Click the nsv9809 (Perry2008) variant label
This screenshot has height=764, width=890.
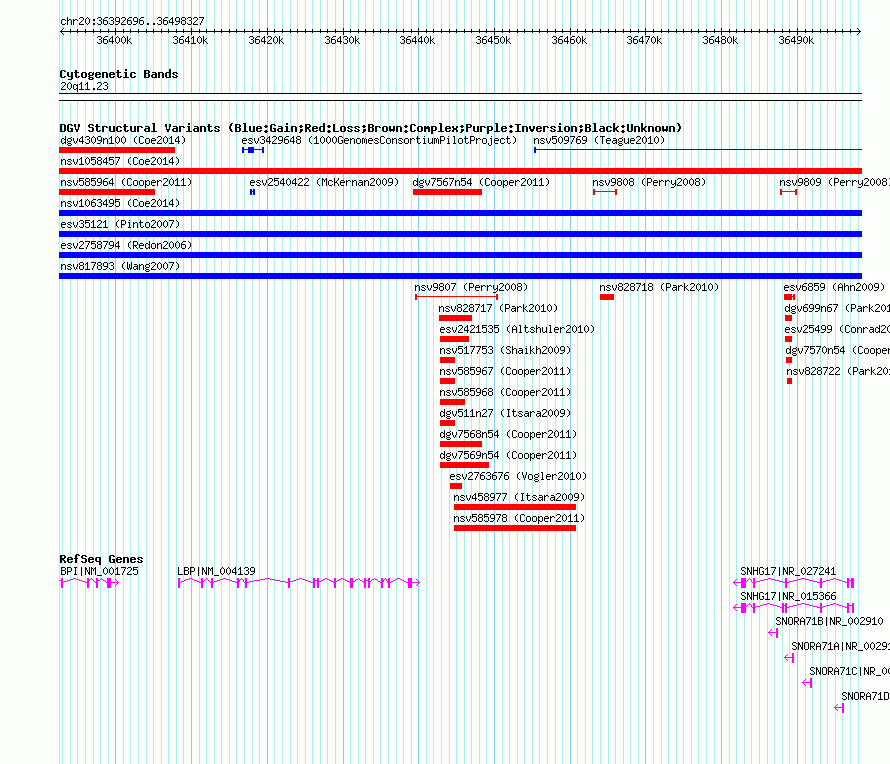(834, 182)
